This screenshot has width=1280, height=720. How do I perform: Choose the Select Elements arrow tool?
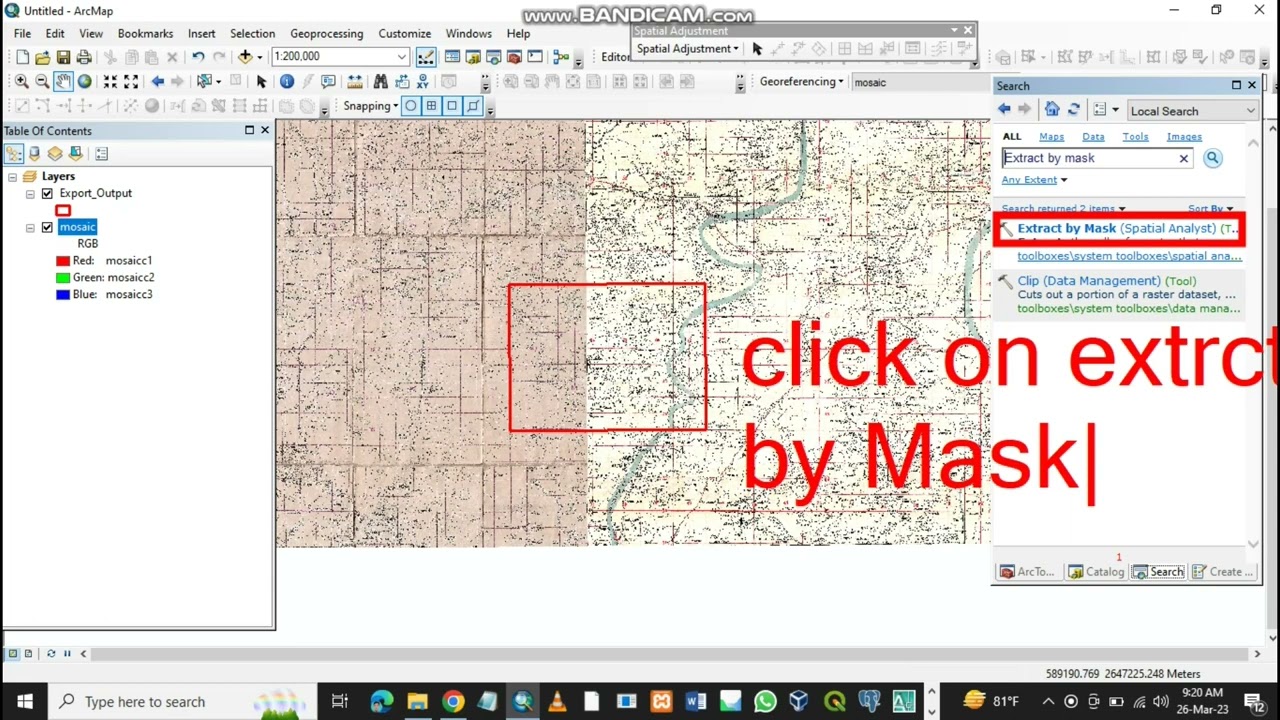pos(261,81)
